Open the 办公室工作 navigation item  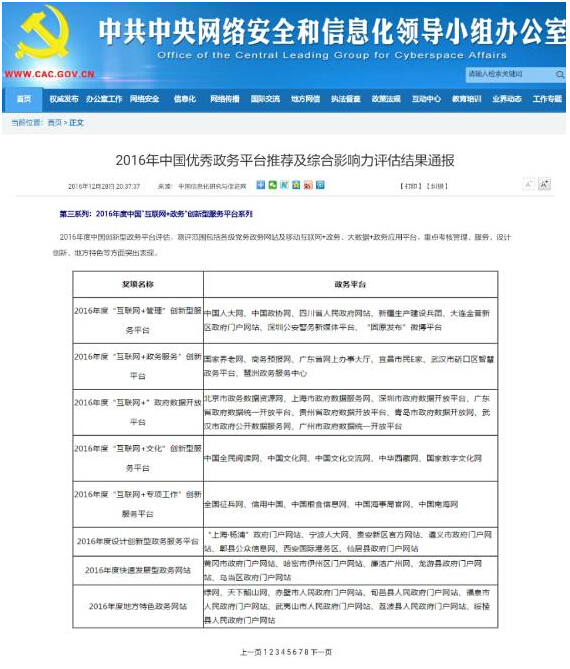point(104,99)
